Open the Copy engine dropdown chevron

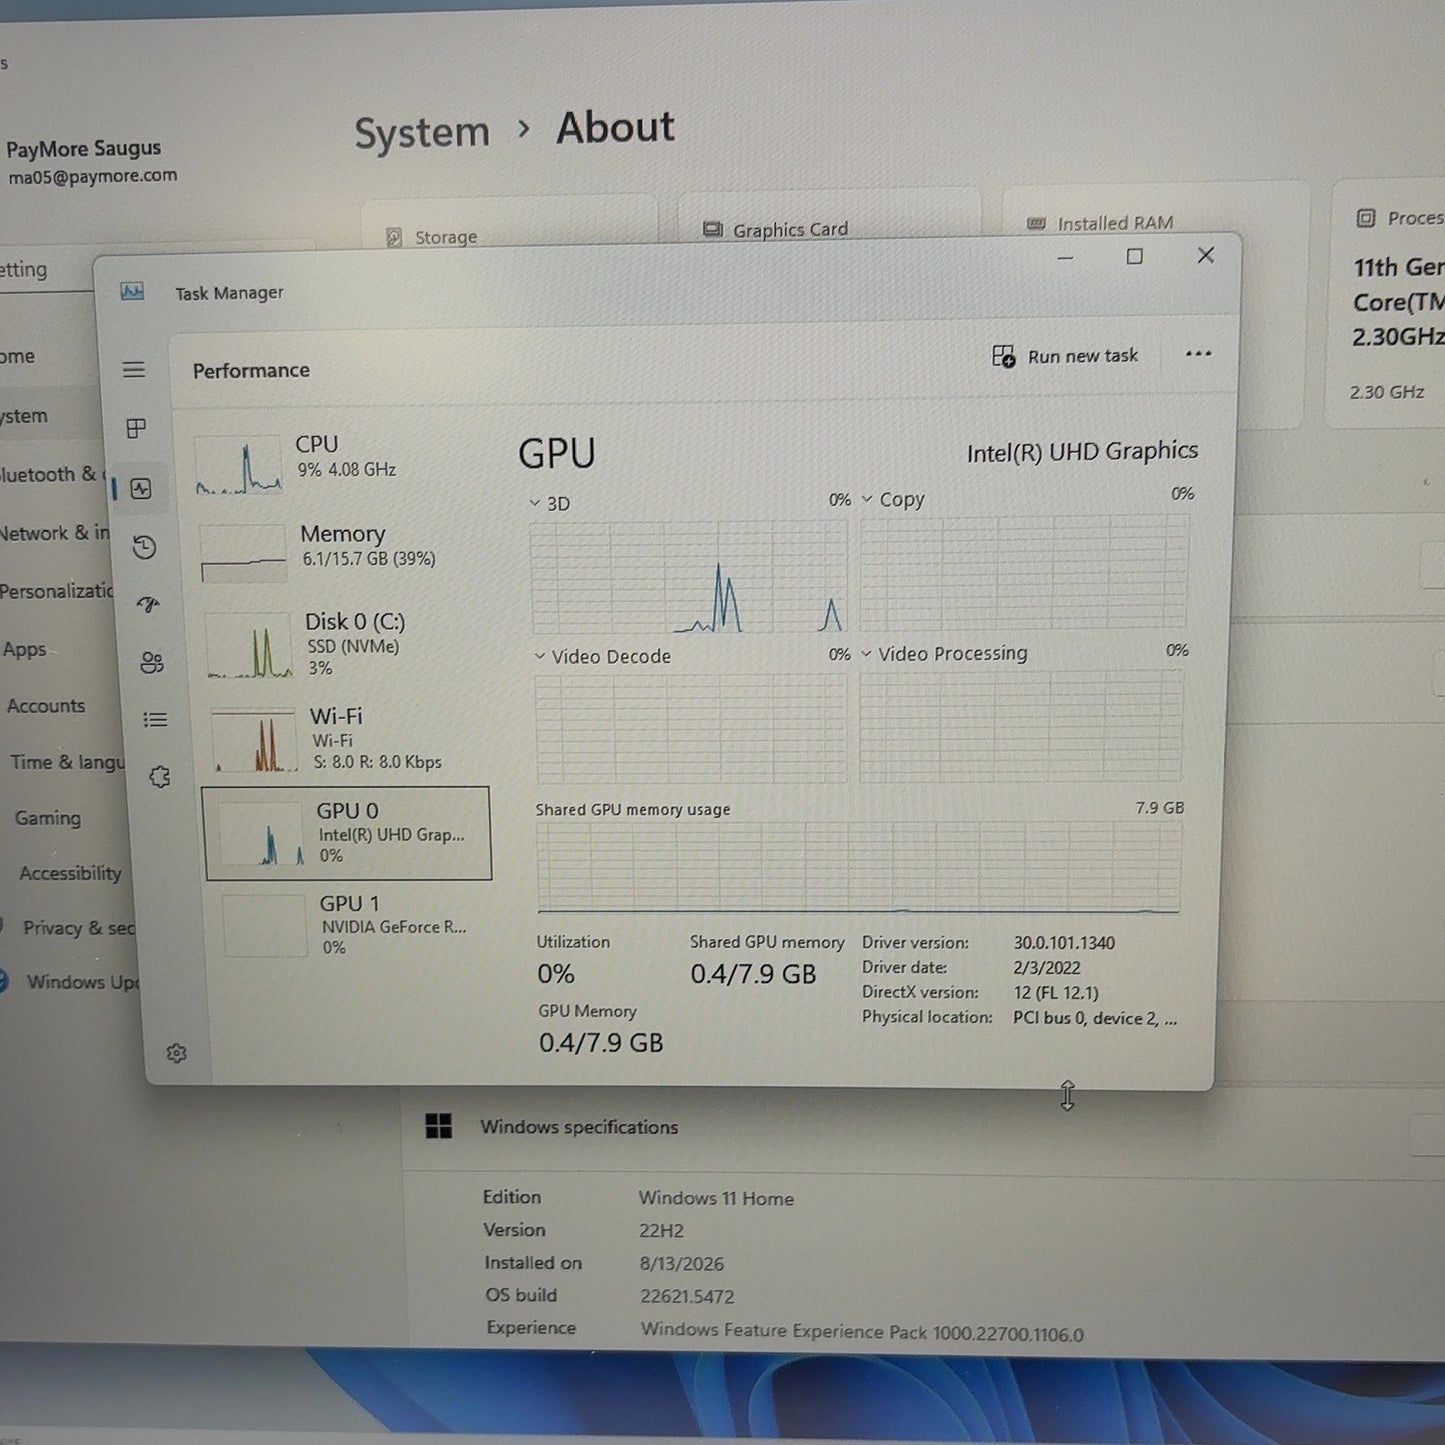[x=867, y=499]
